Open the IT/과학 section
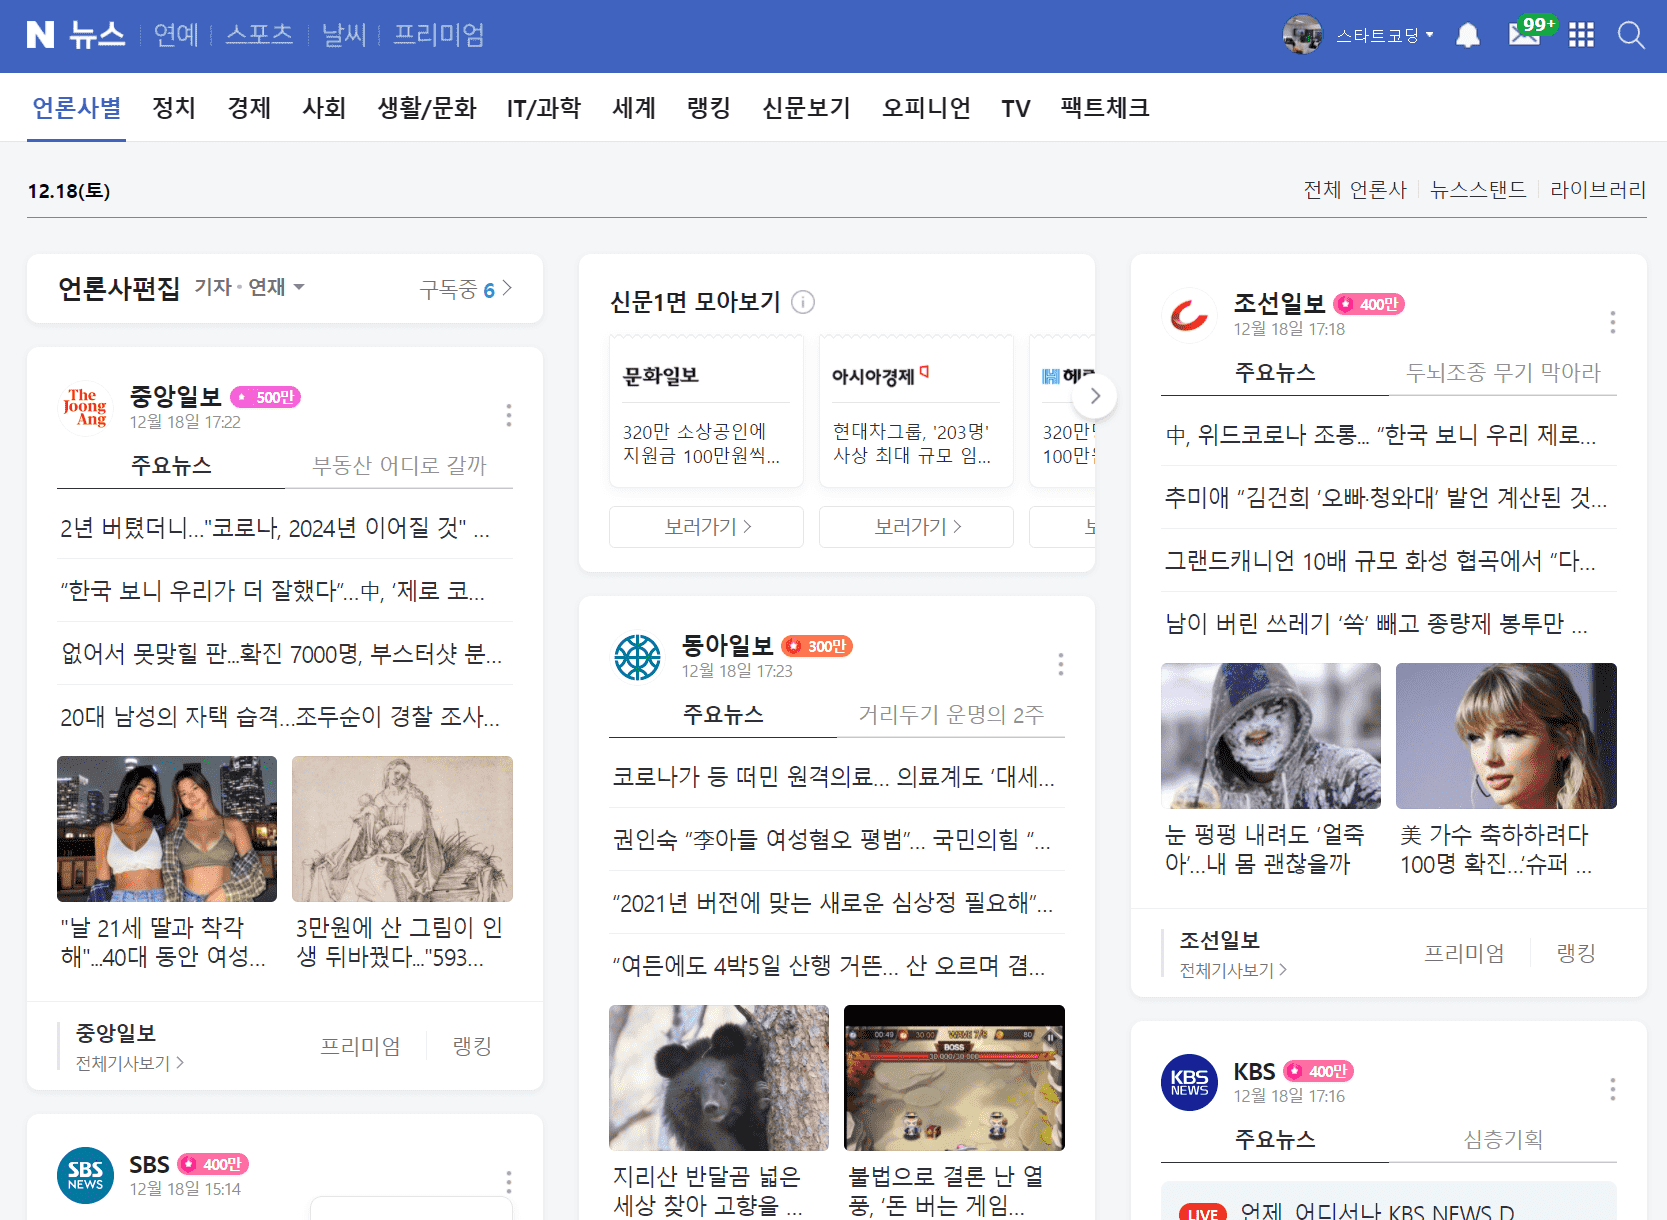 544,108
